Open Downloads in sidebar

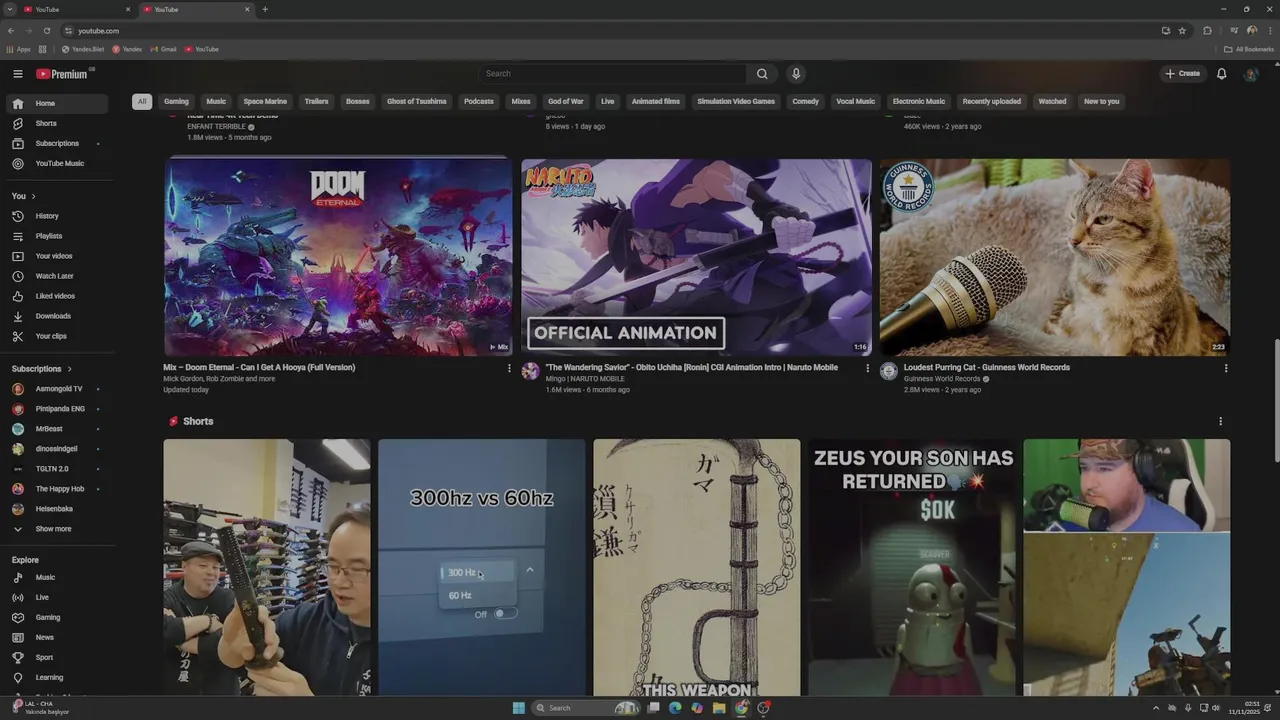point(57,316)
